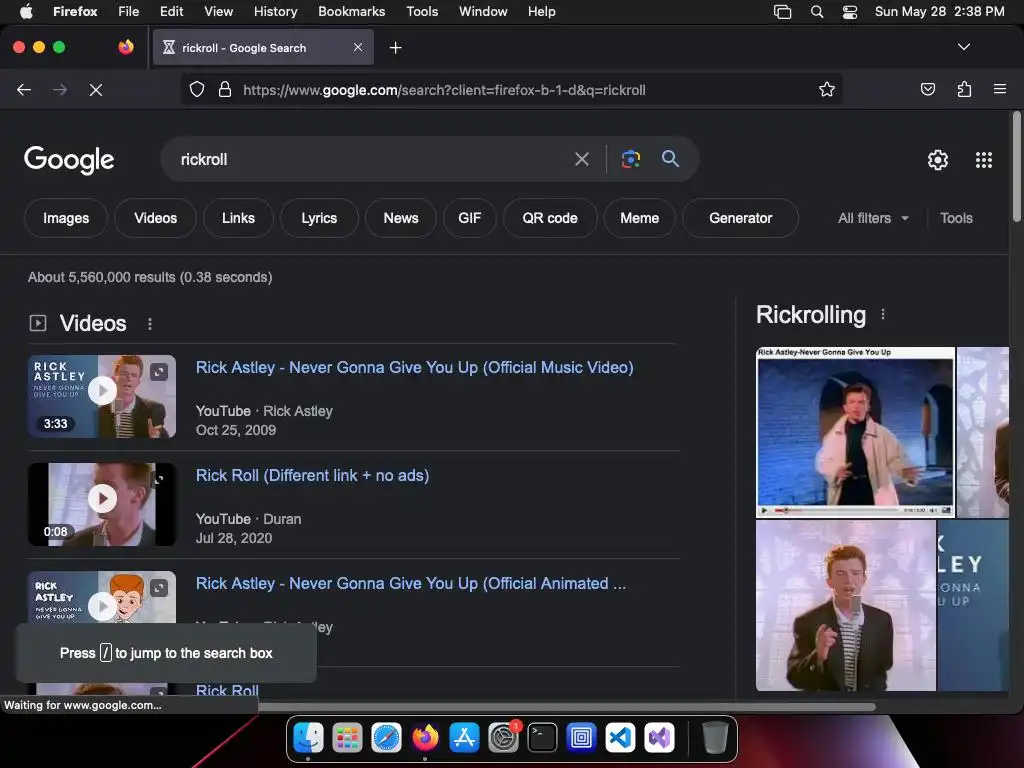This screenshot has width=1024, height=768.
Task: Open Visual Studio Code from dock
Action: (x=620, y=738)
